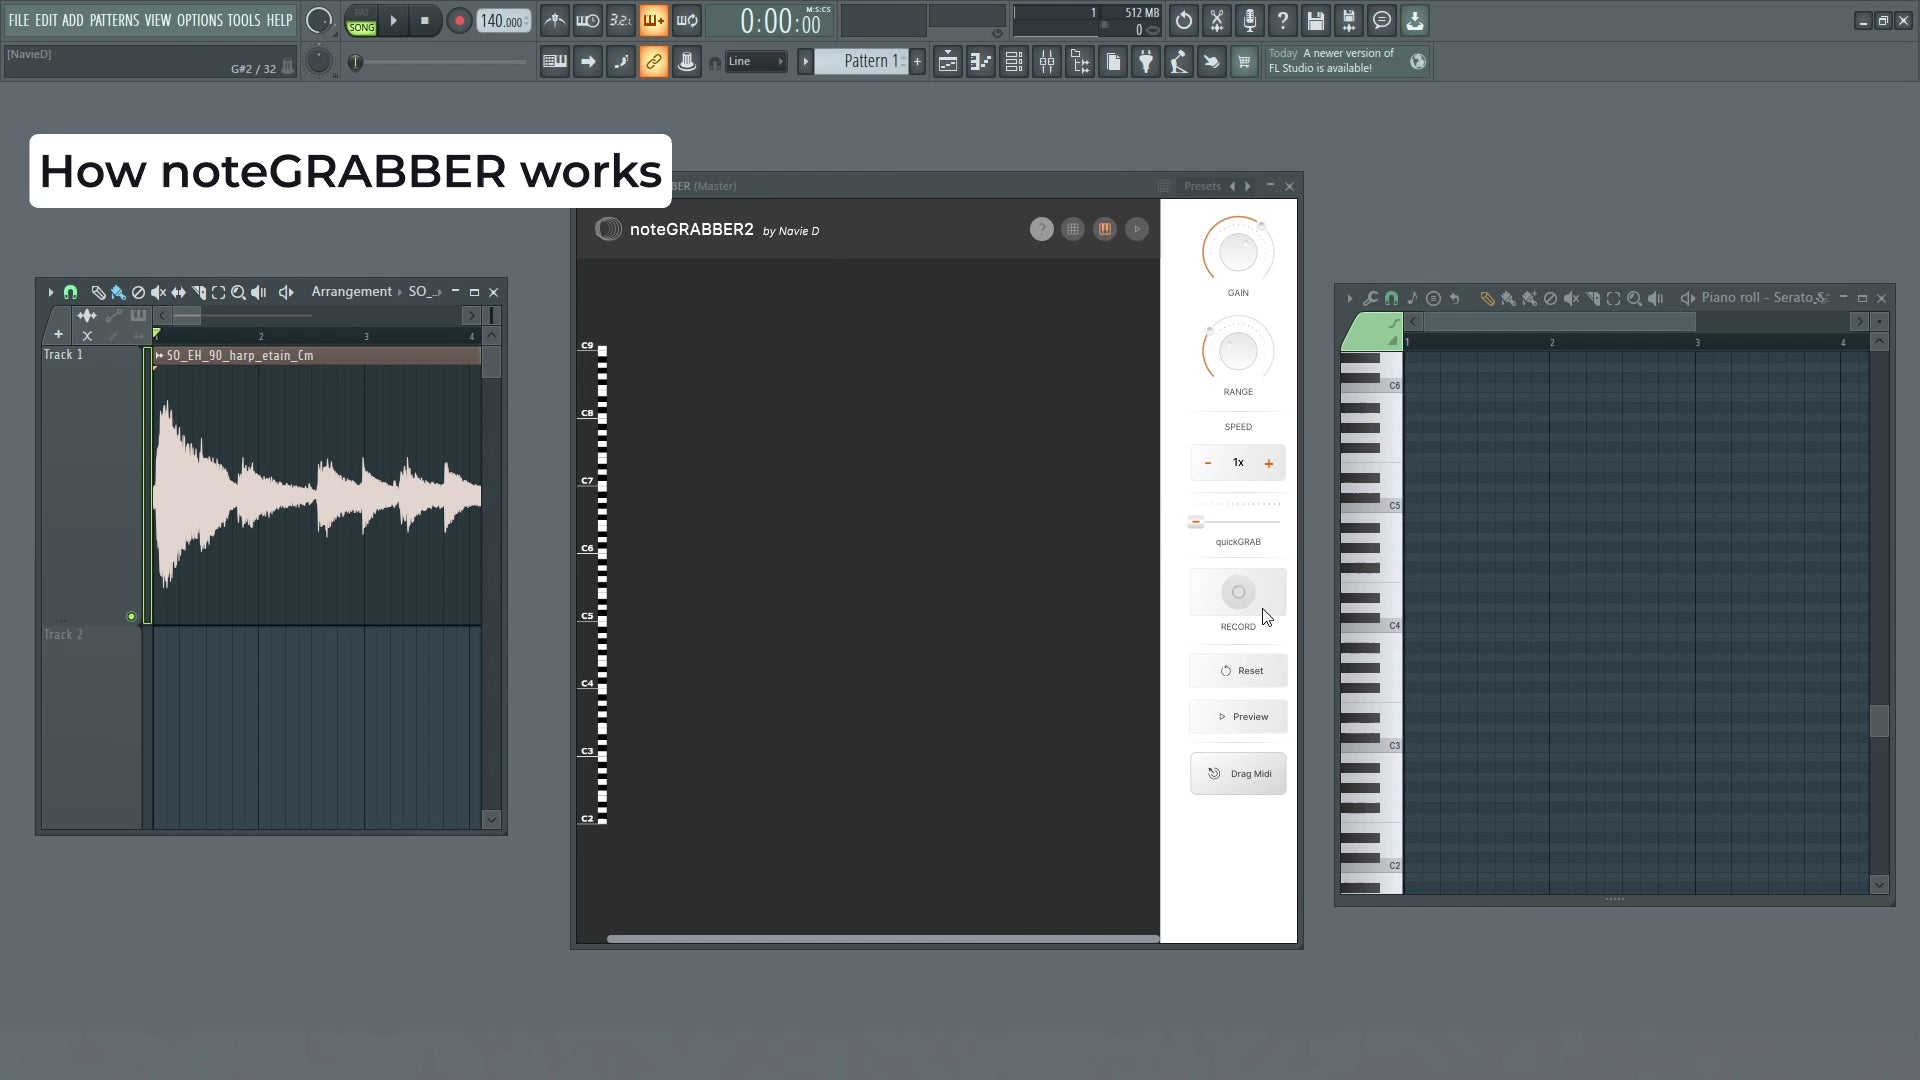The width and height of the screenshot is (1920, 1080).
Task: Click the noteGRABBER orange piano icon
Action: tap(1105, 230)
